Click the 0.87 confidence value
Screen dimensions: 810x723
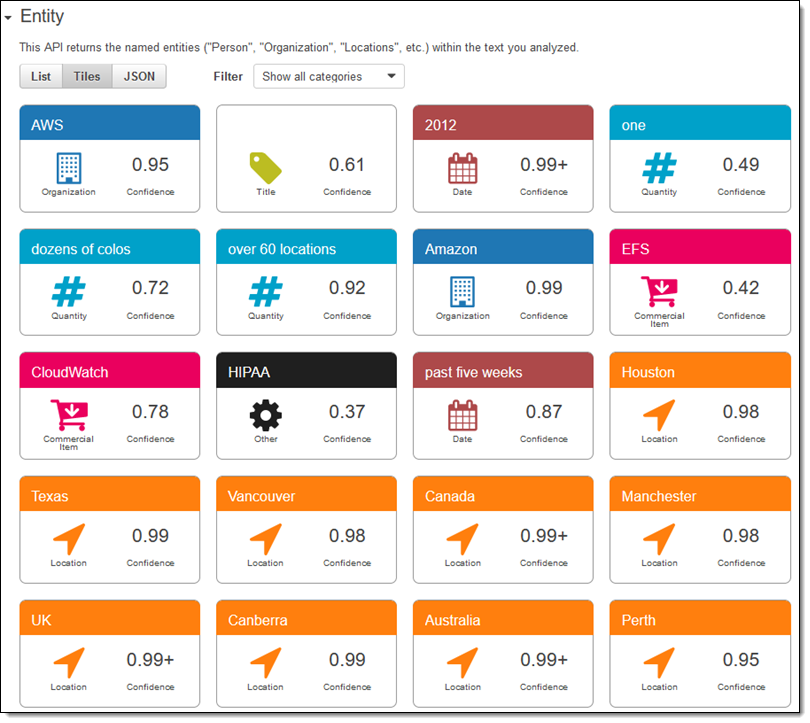pos(544,412)
